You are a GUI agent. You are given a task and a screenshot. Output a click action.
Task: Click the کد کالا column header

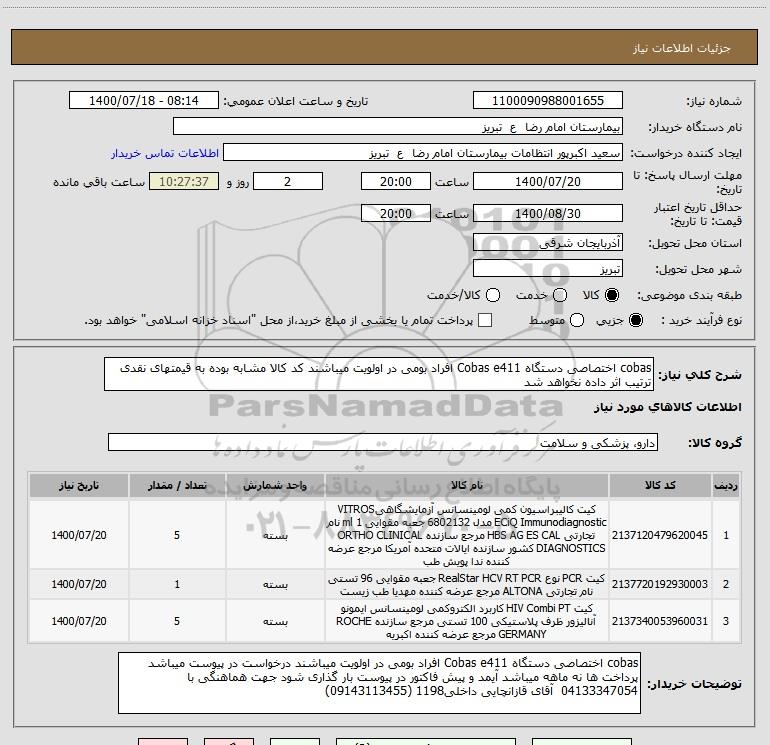[660, 485]
